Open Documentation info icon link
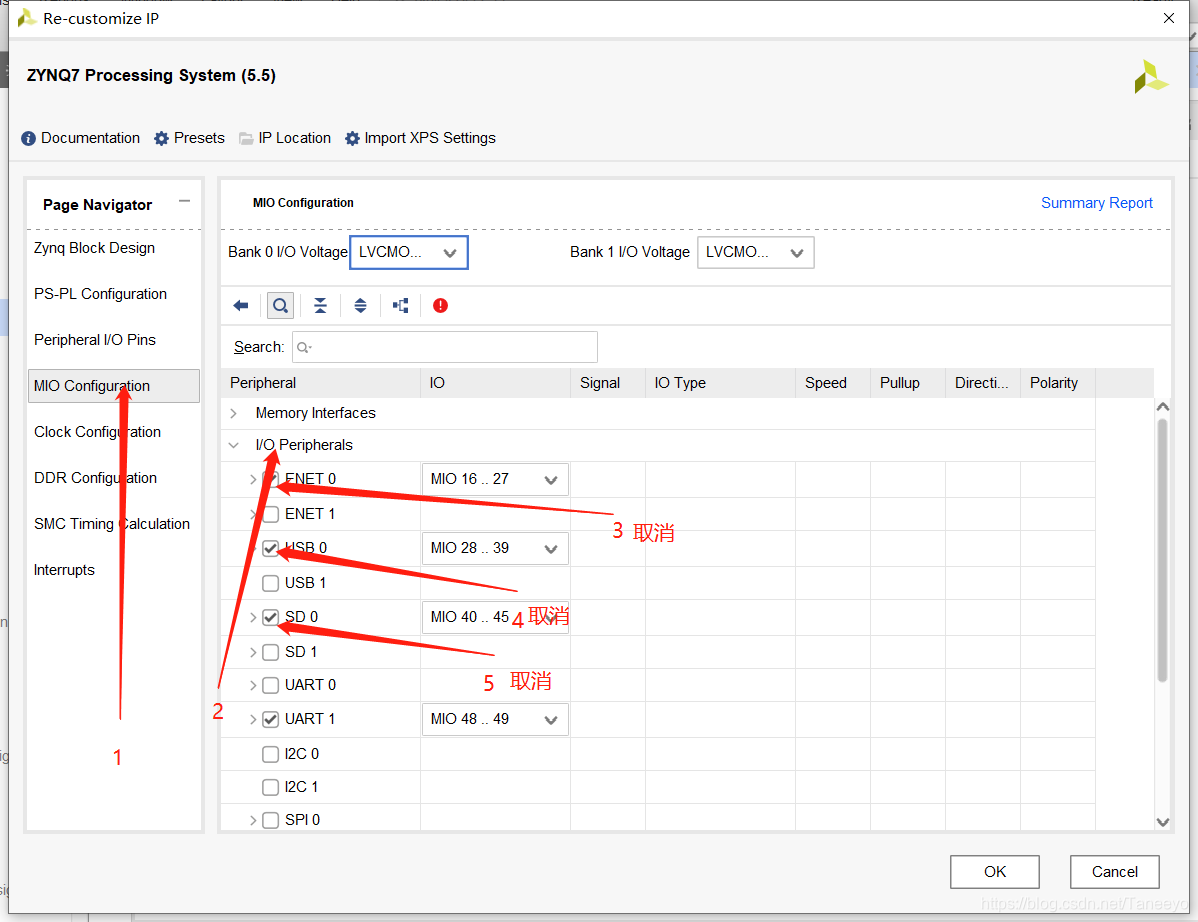 click(x=80, y=138)
